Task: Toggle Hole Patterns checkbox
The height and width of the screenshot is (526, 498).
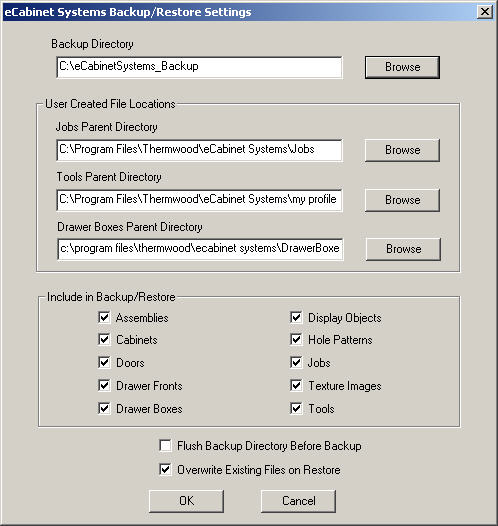Action: [x=296, y=339]
